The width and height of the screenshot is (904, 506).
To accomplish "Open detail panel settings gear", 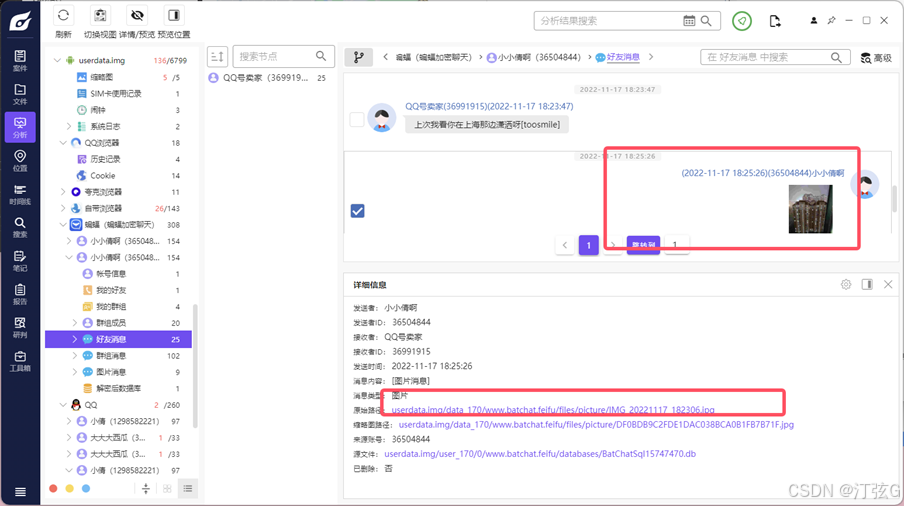I will [846, 284].
